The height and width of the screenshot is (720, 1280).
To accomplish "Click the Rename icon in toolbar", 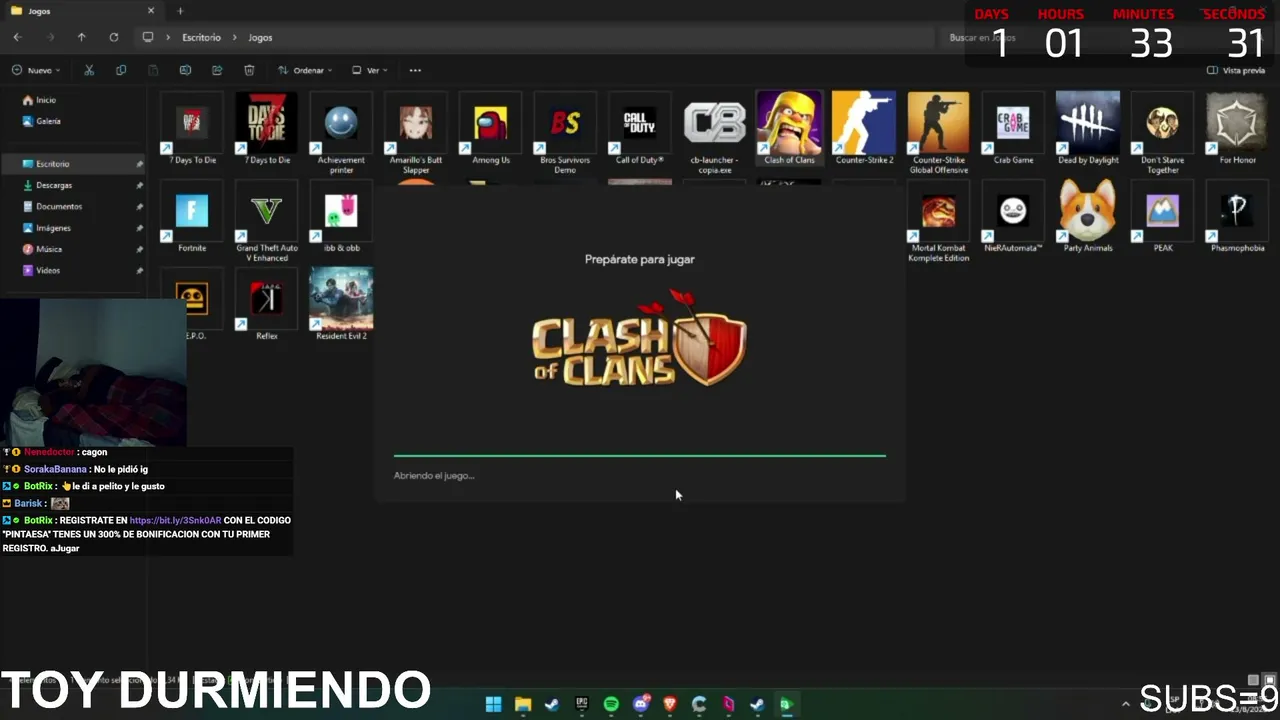I will click(x=185, y=70).
